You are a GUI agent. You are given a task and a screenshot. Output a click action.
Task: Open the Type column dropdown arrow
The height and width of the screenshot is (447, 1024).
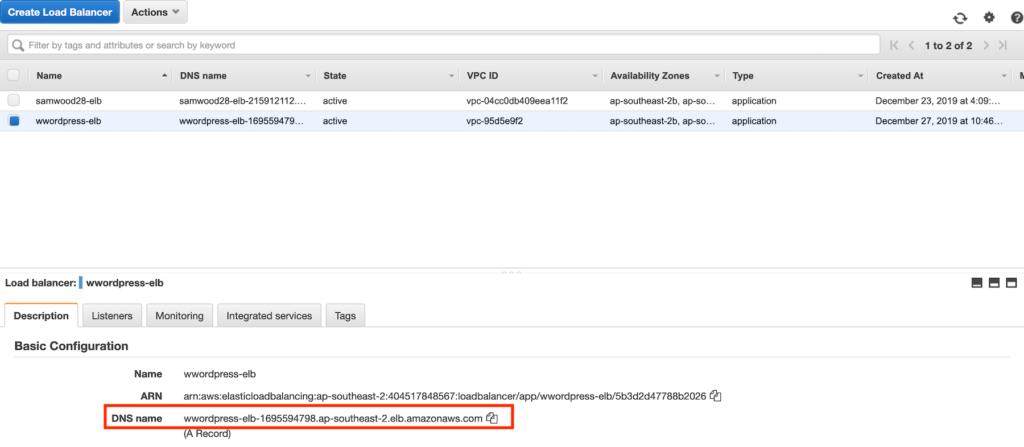861,76
